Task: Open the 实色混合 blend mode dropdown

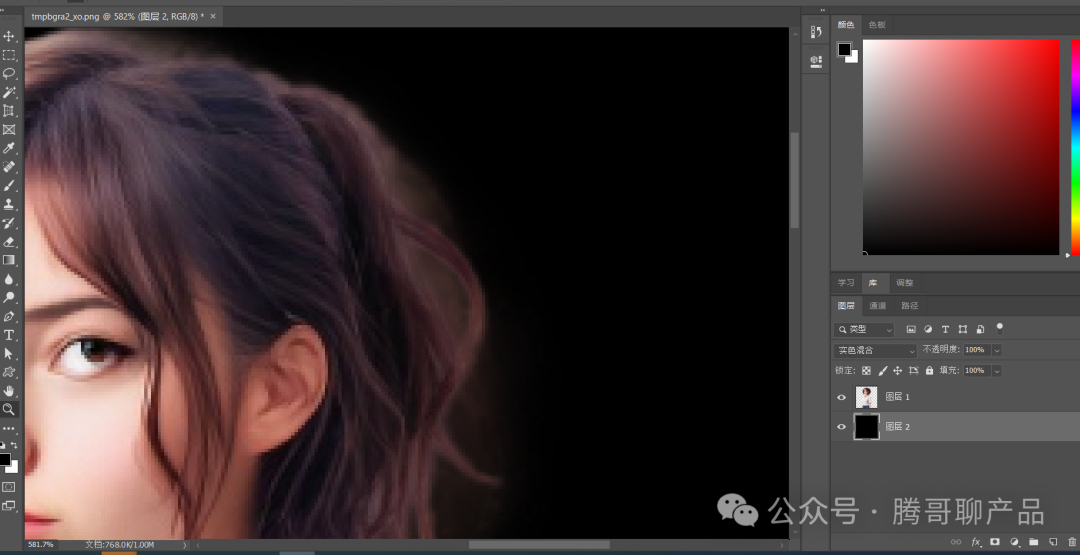Action: pos(875,350)
